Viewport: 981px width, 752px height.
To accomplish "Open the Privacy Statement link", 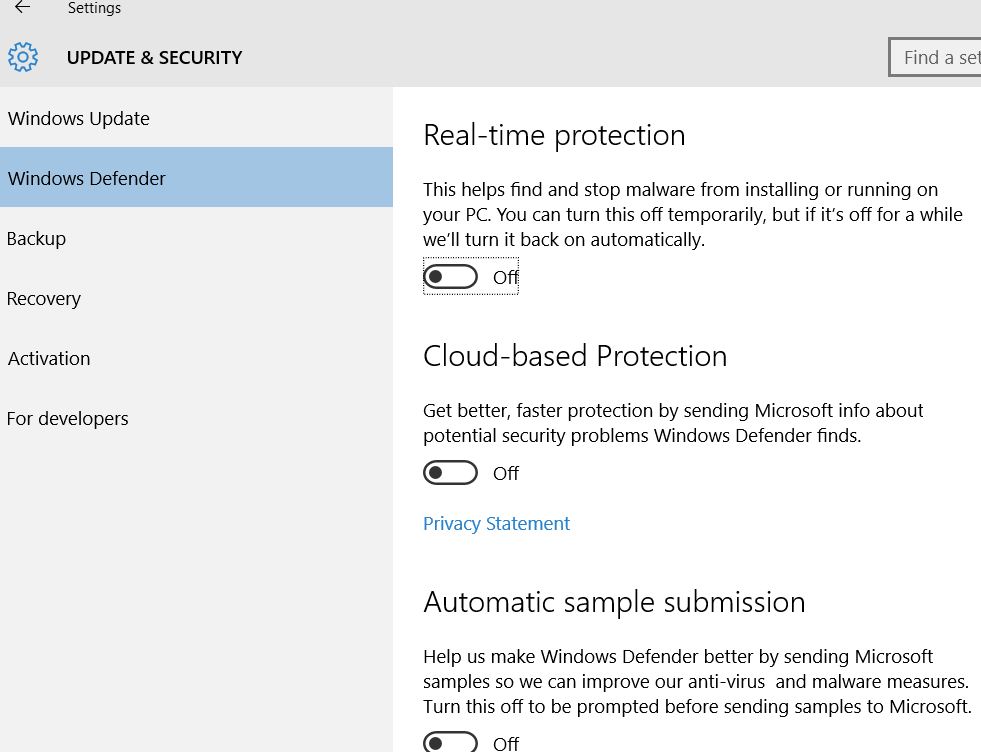I will [x=496, y=523].
